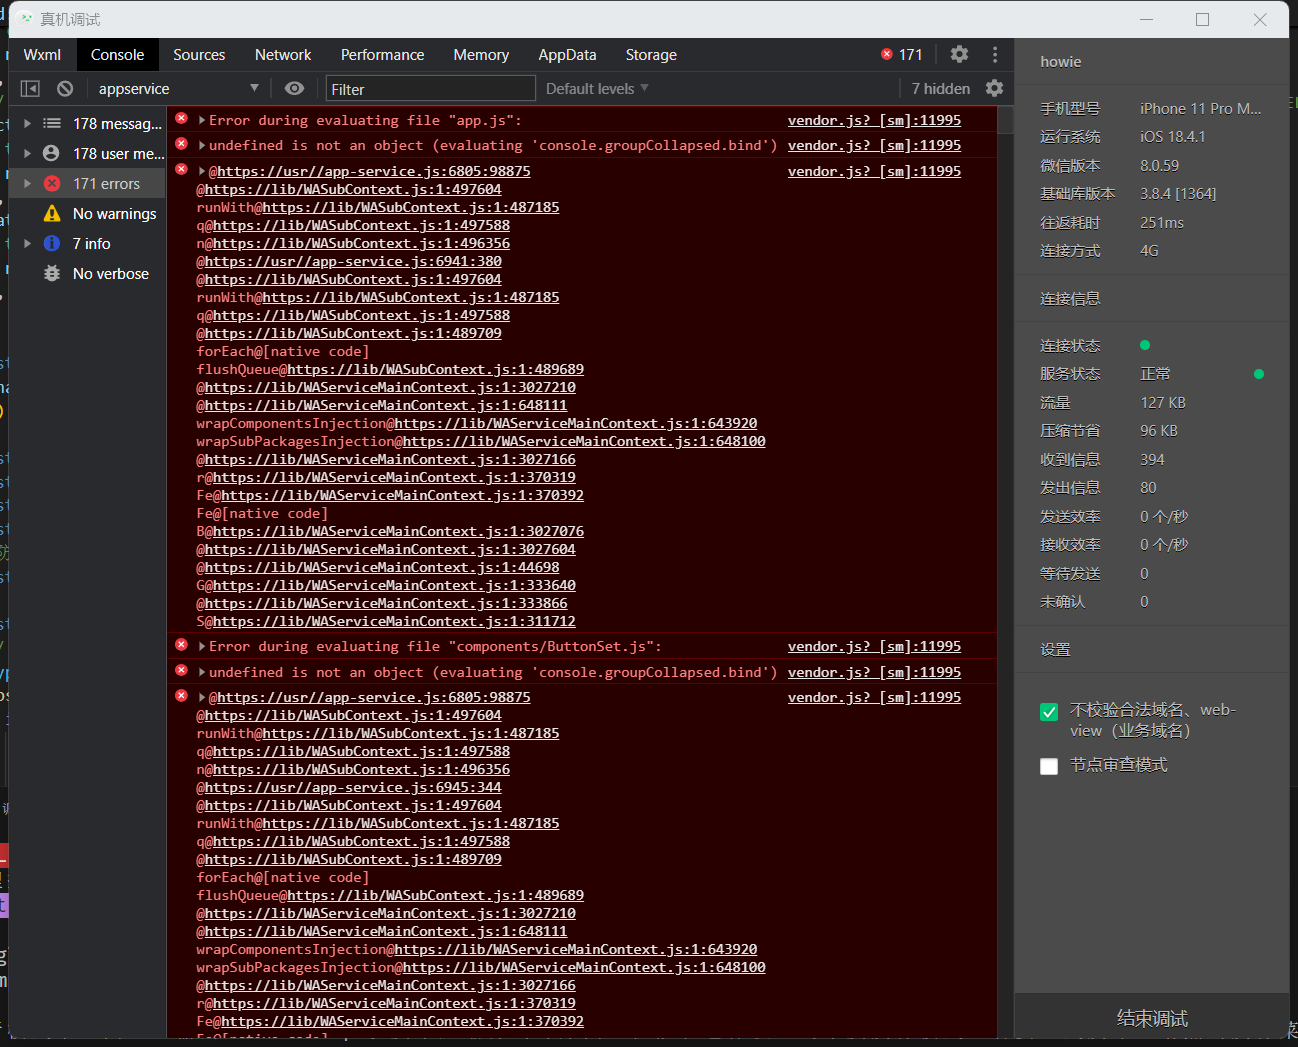Click inside the Filter input field
Screen dimensions: 1298x1047
pos(431,89)
